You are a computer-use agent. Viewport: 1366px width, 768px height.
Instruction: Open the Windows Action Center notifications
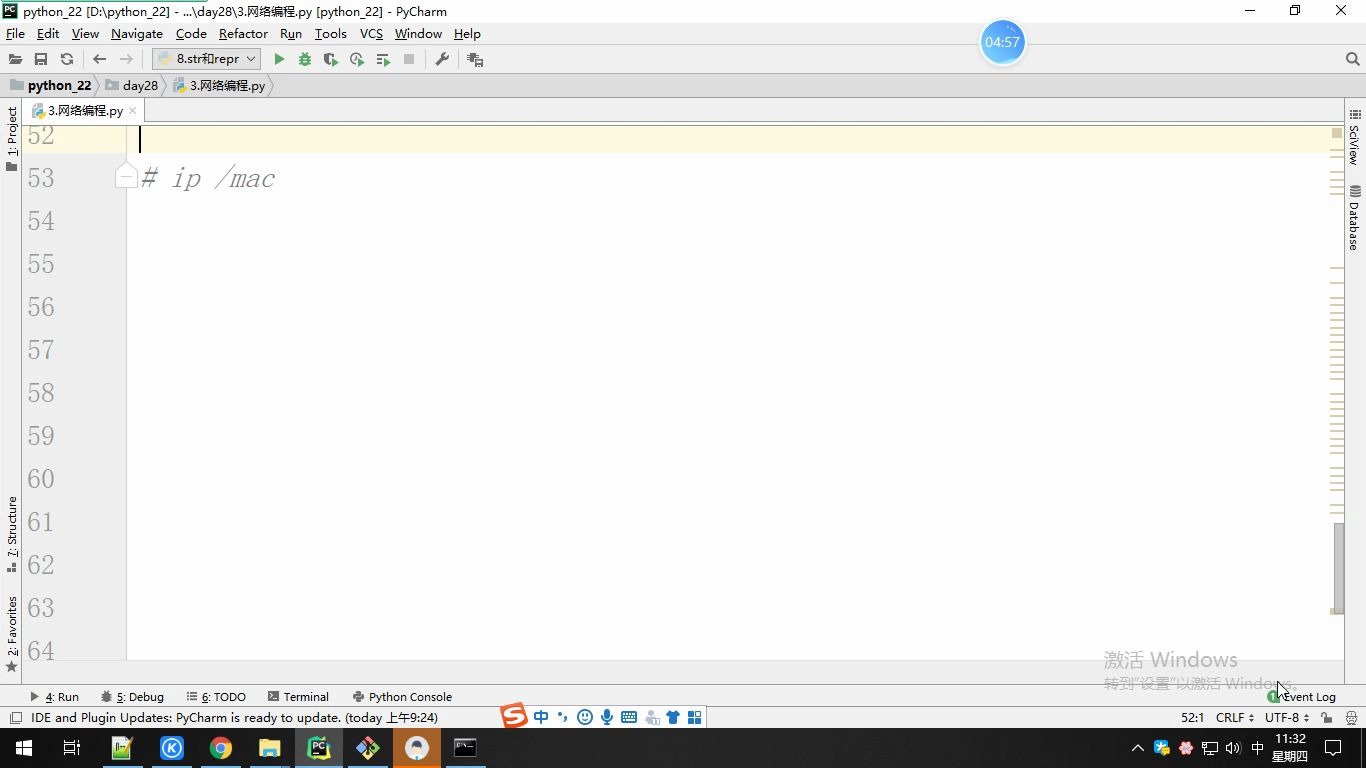tap(1333, 748)
